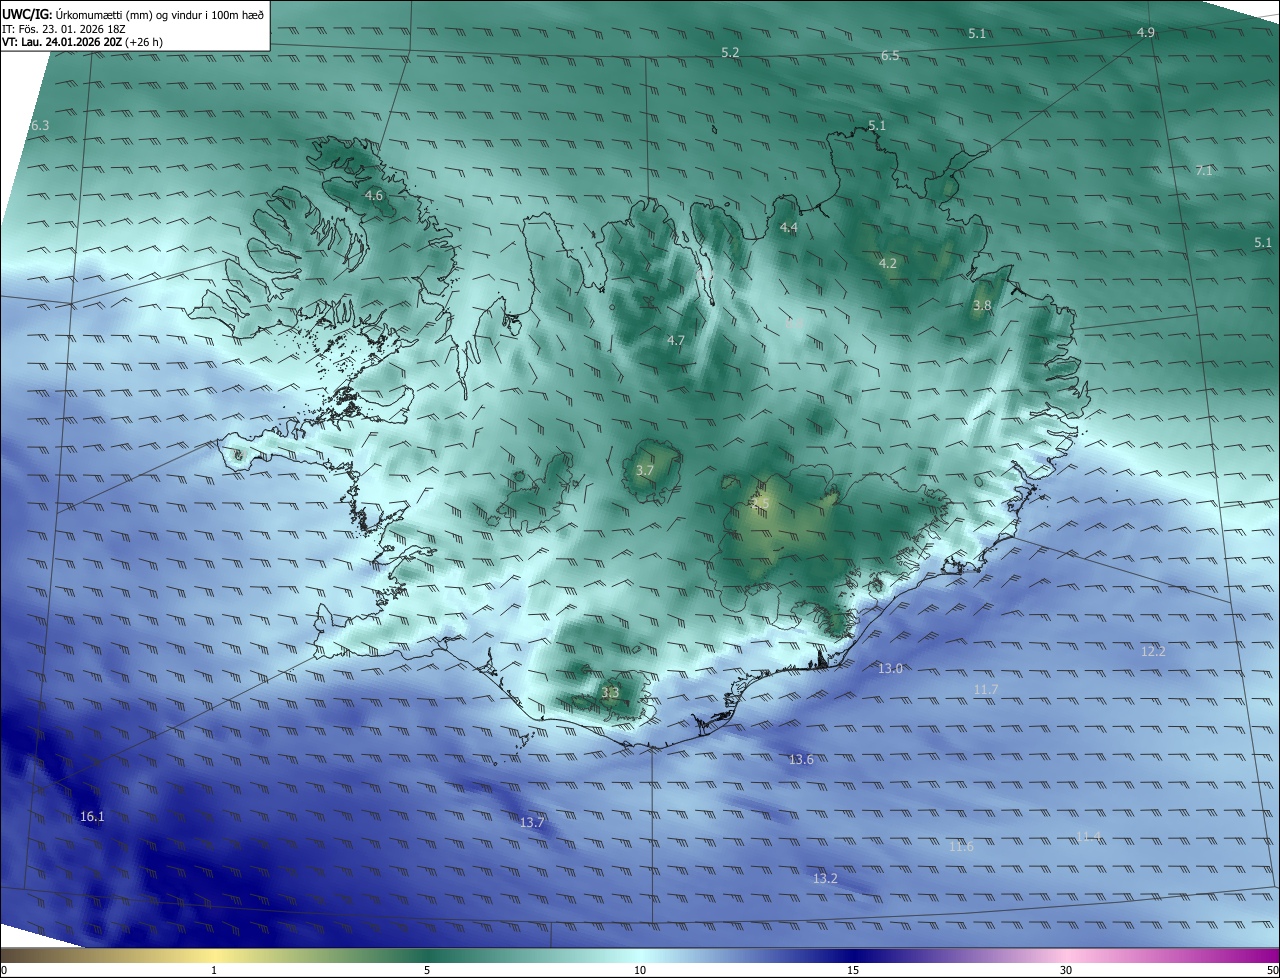The image size is (1280, 978).
Task: Click the 11.7 value label
Action: 985,690
